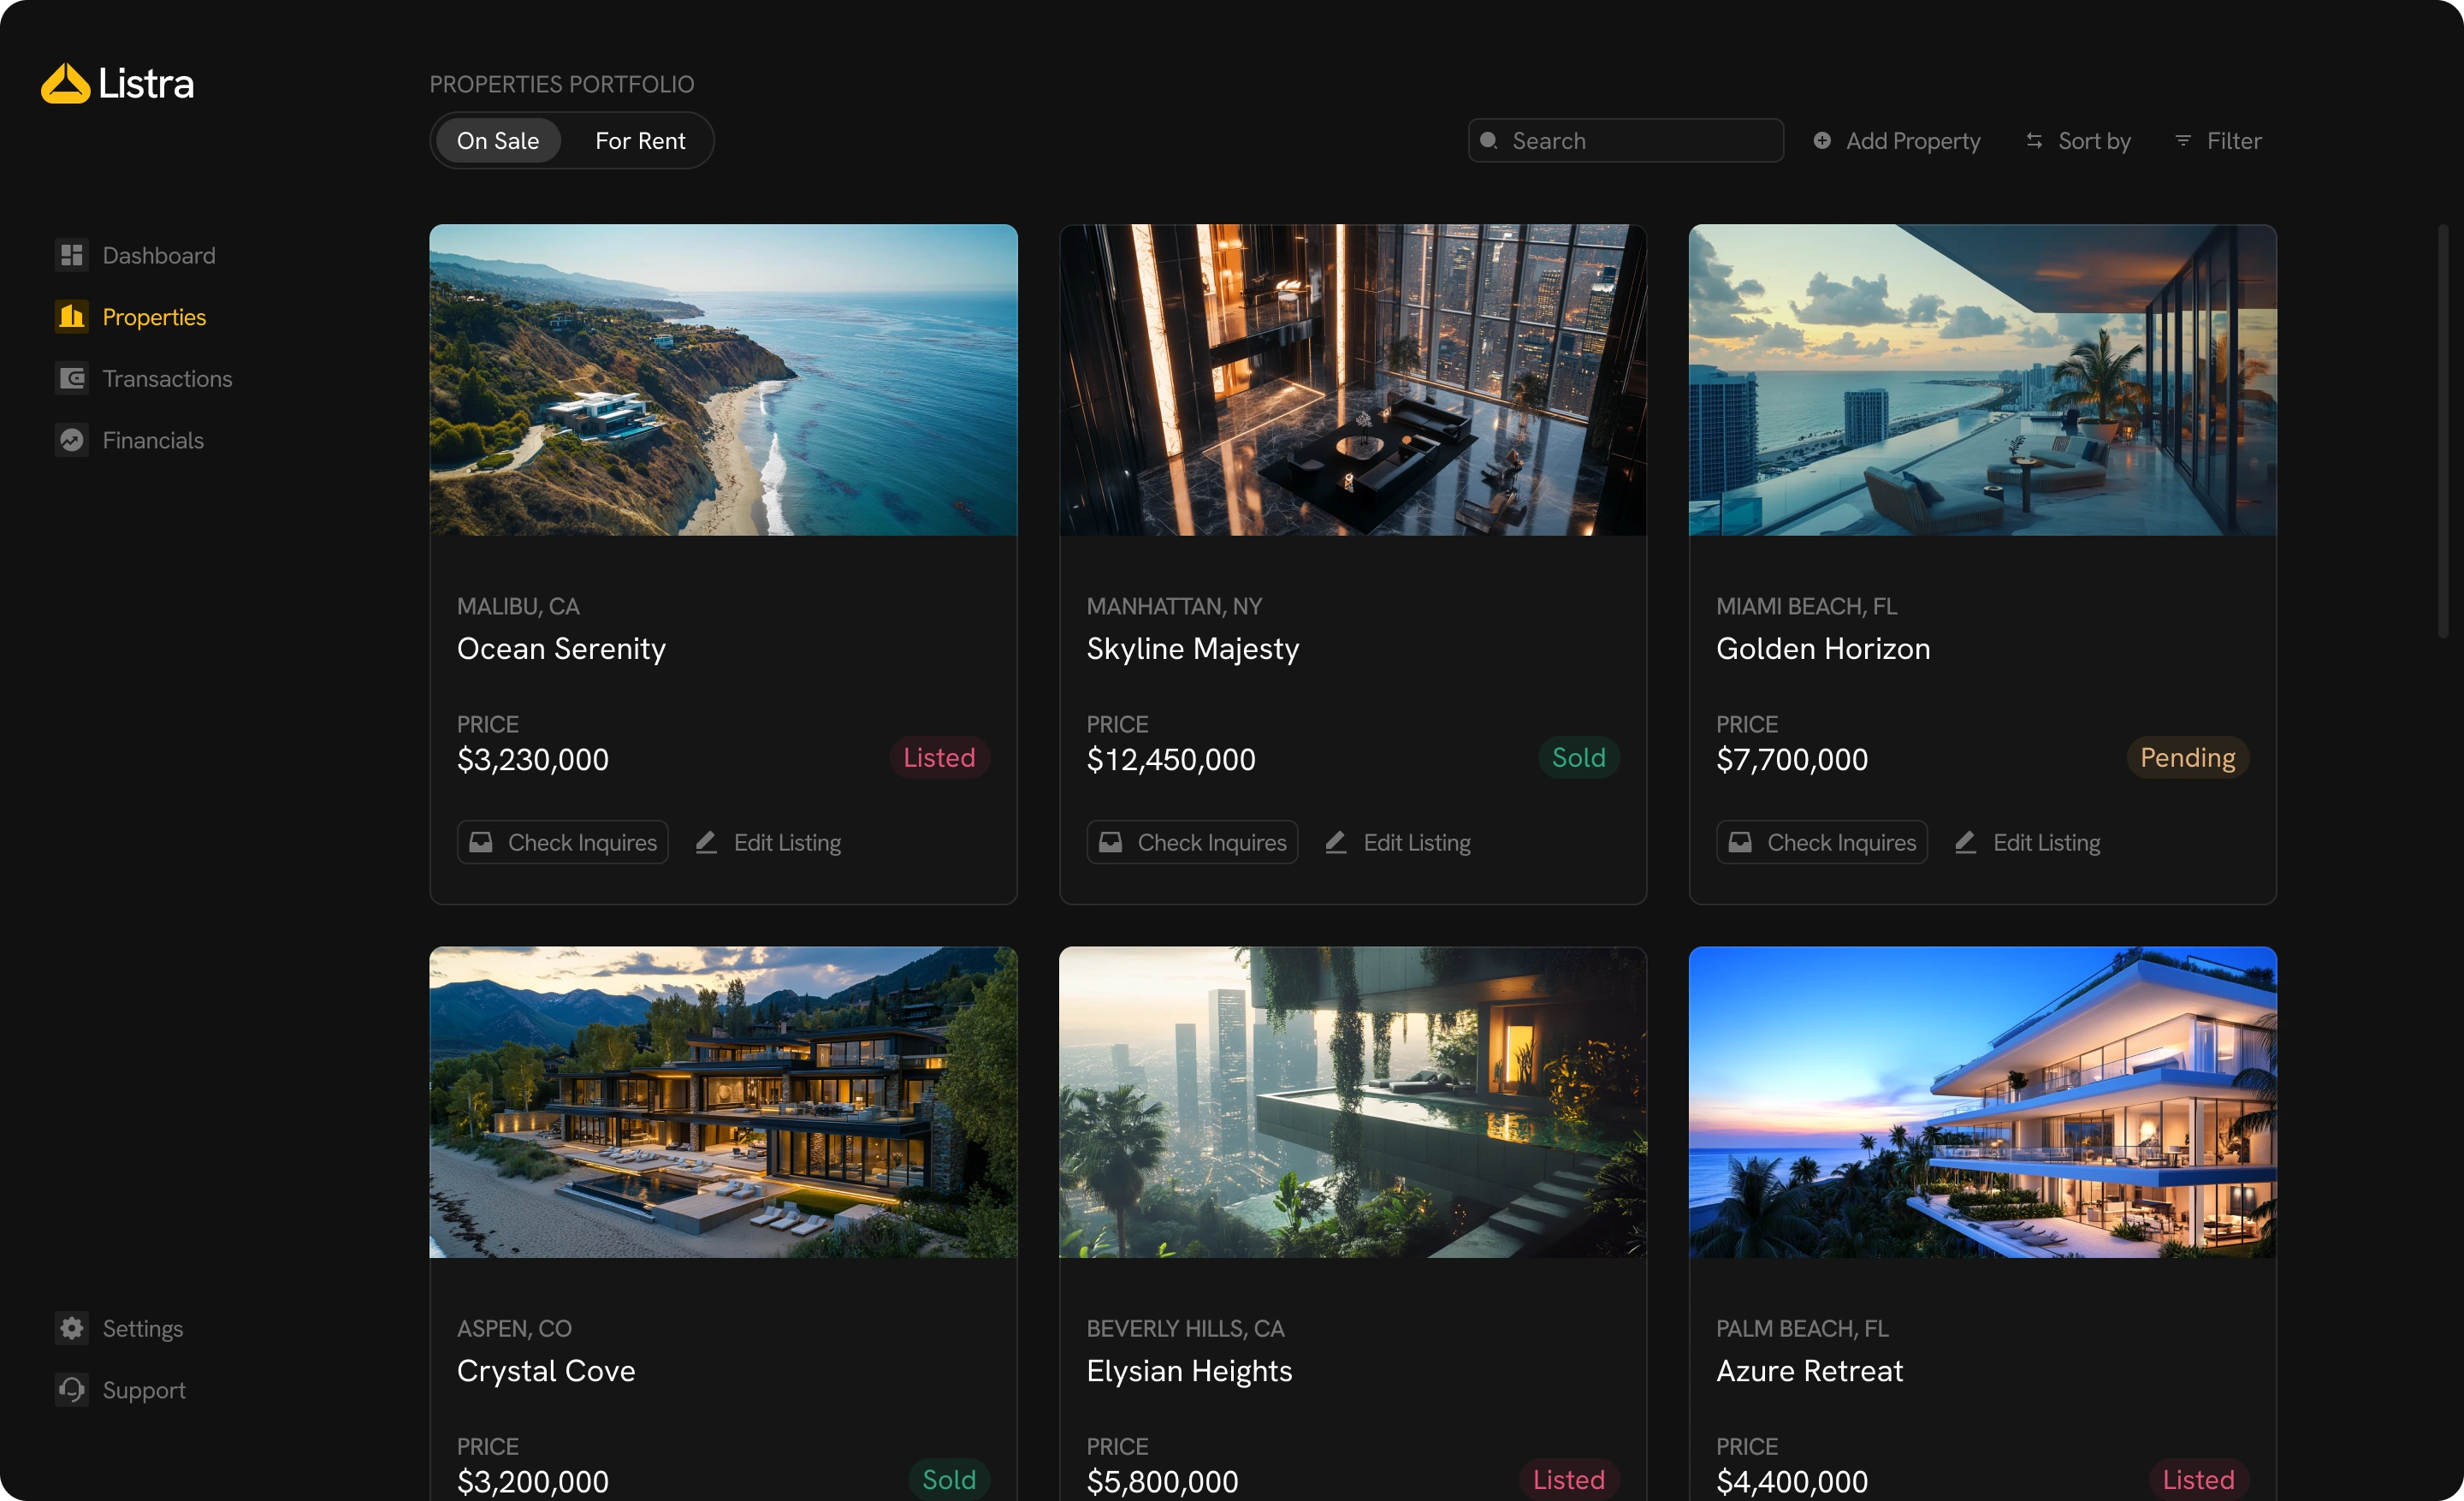Switch to the On Sale tab
This screenshot has width=2464, height=1501.
pyautogui.click(x=498, y=141)
